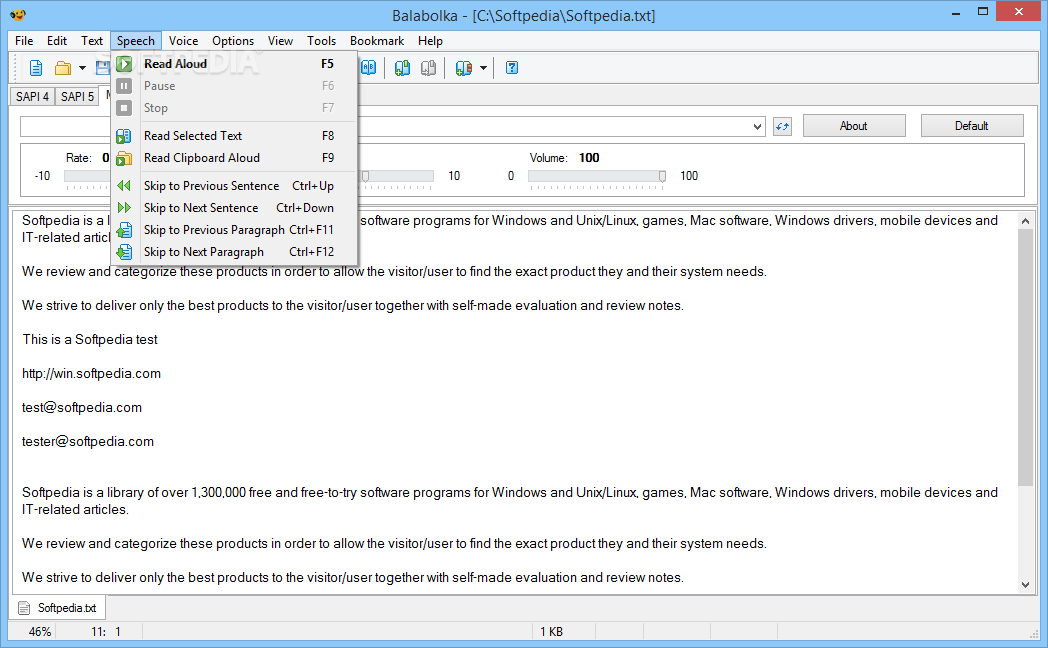The image size is (1048, 648).
Task: Click the Pitch slider thumb
Action: (366, 176)
